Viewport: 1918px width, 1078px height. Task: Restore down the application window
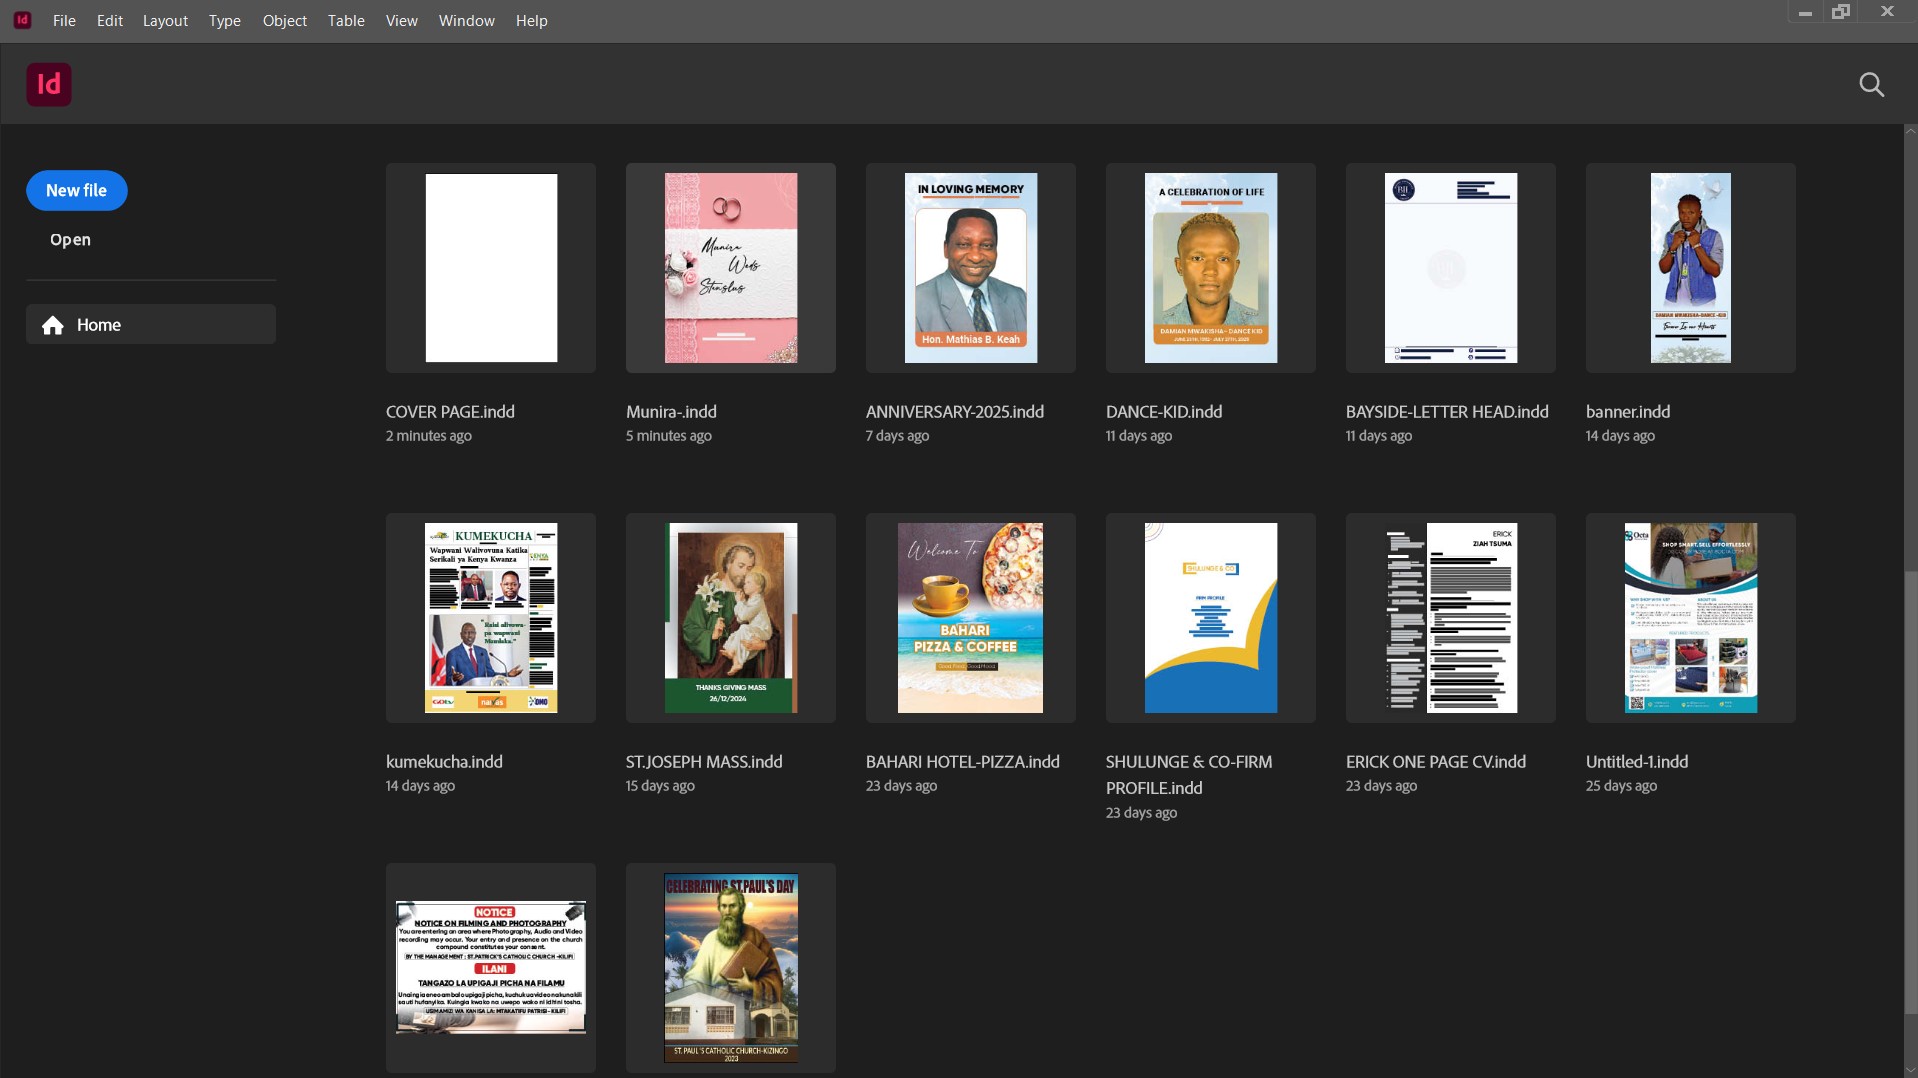pos(1840,12)
